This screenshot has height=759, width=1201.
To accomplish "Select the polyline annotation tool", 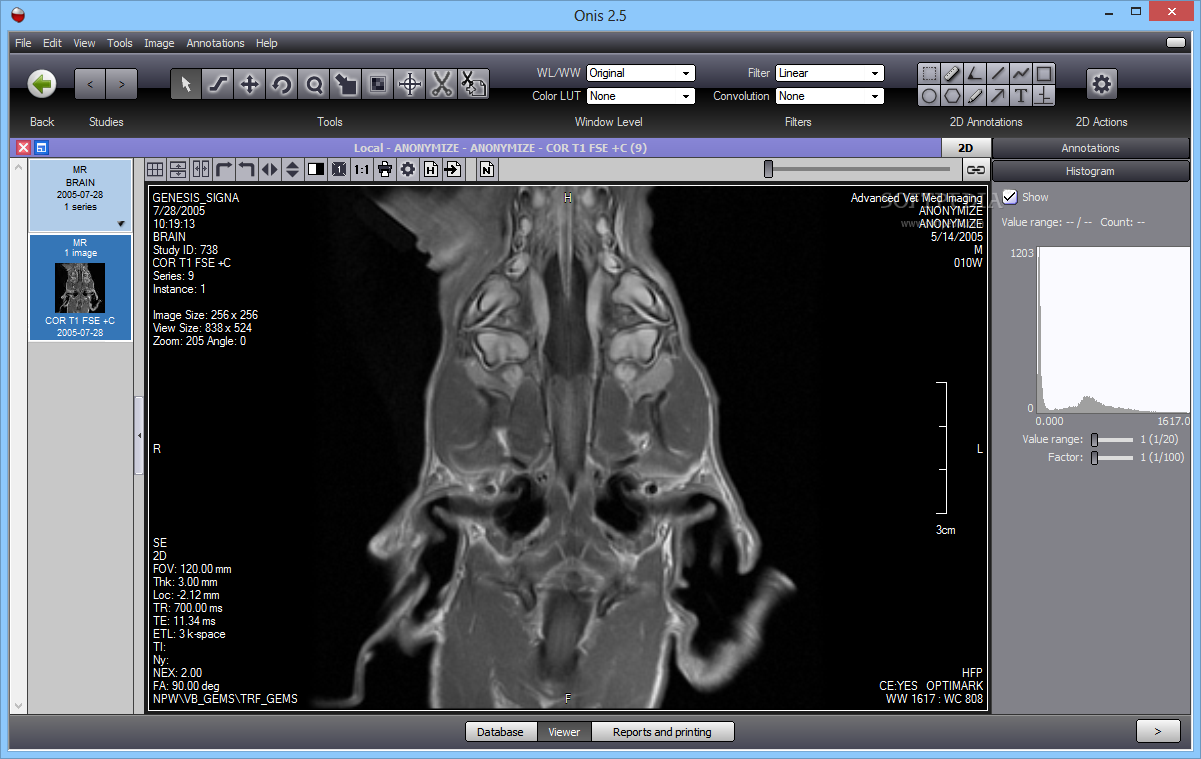I will [x=1021, y=73].
